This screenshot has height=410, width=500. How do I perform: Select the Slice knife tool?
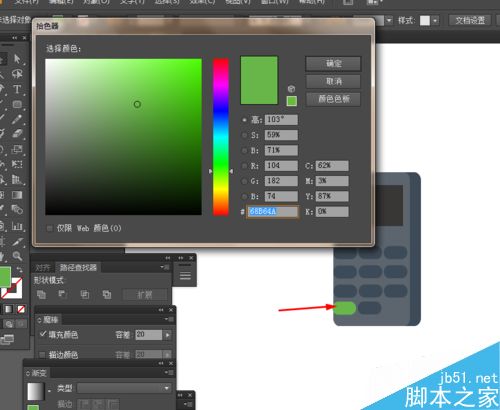coord(17,241)
